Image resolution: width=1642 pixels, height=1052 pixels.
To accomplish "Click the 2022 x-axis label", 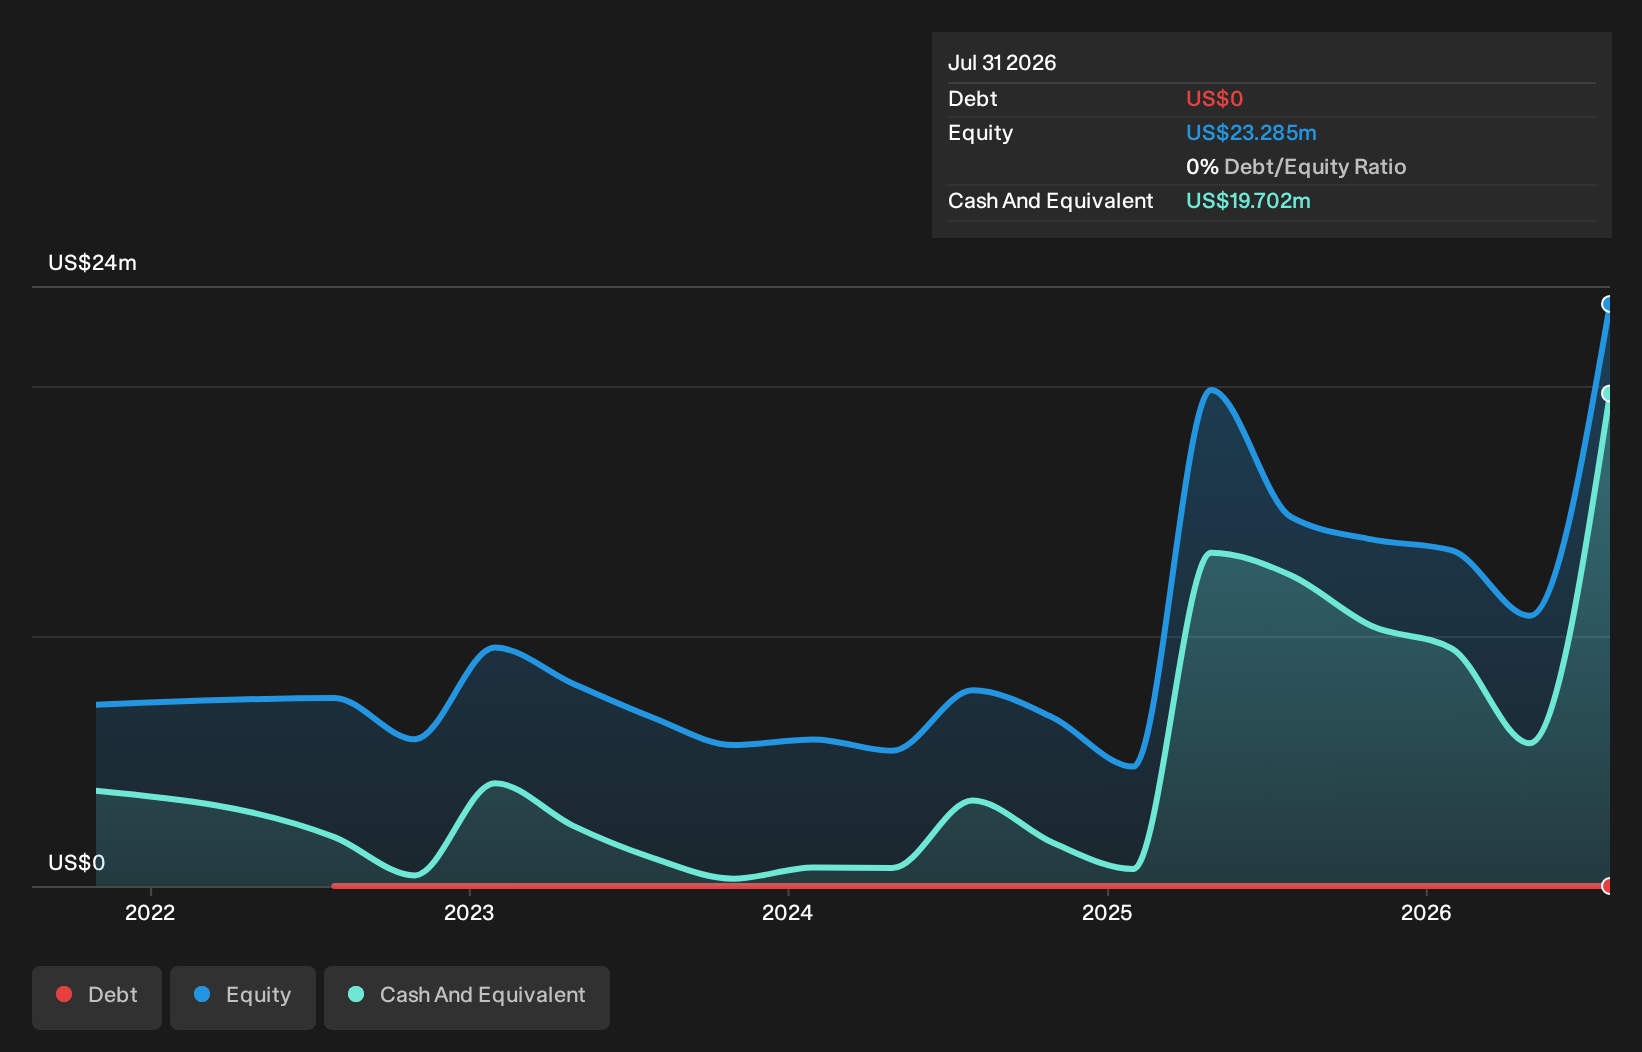I will [x=150, y=912].
